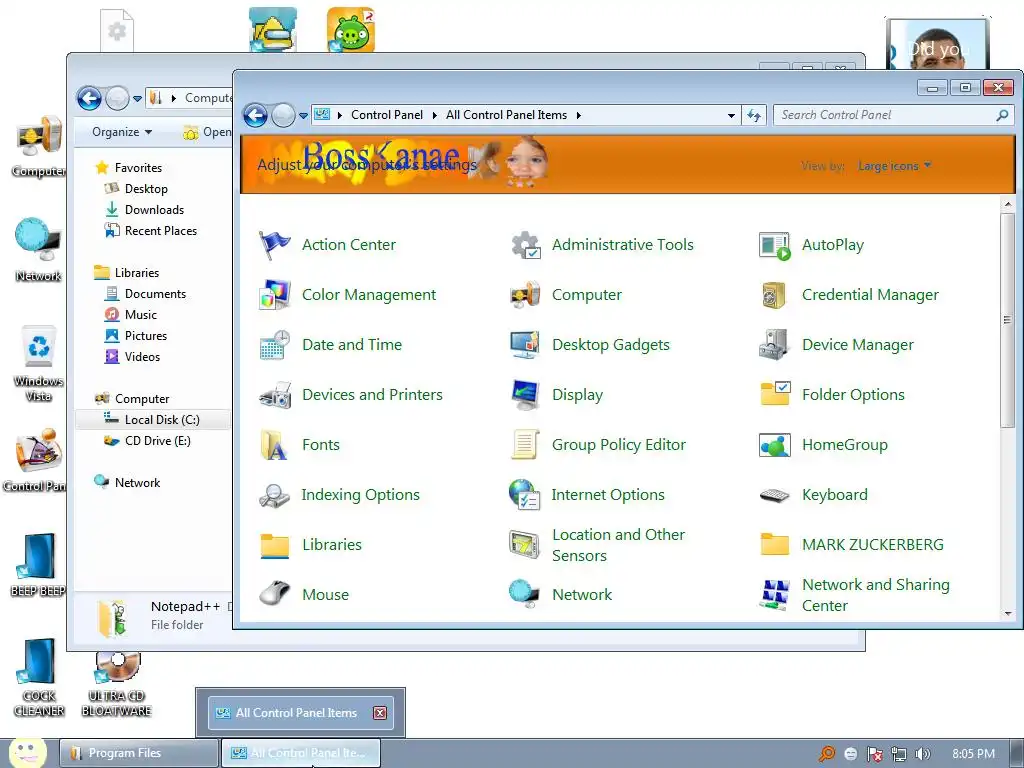Click the Internet Options link text
Screen dimensions: 1024x768
pyautogui.click(x=607, y=495)
